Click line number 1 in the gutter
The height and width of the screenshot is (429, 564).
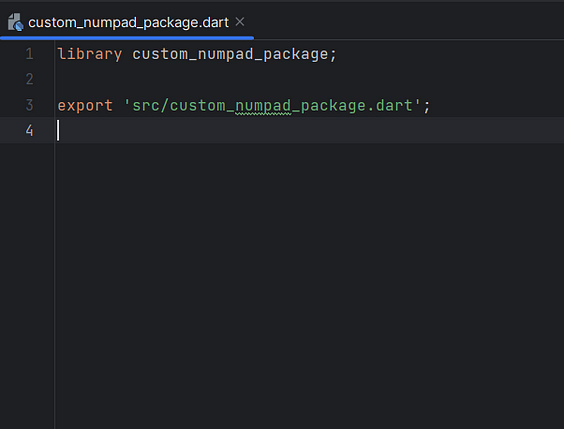pyautogui.click(x=29, y=54)
